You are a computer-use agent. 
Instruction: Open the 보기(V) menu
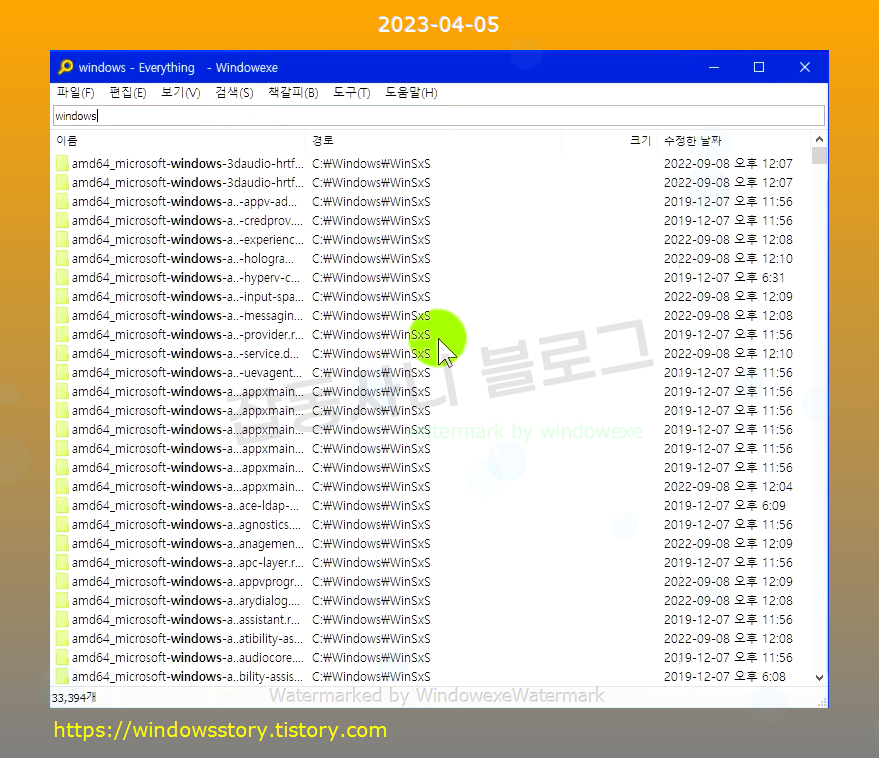(181, 93)
